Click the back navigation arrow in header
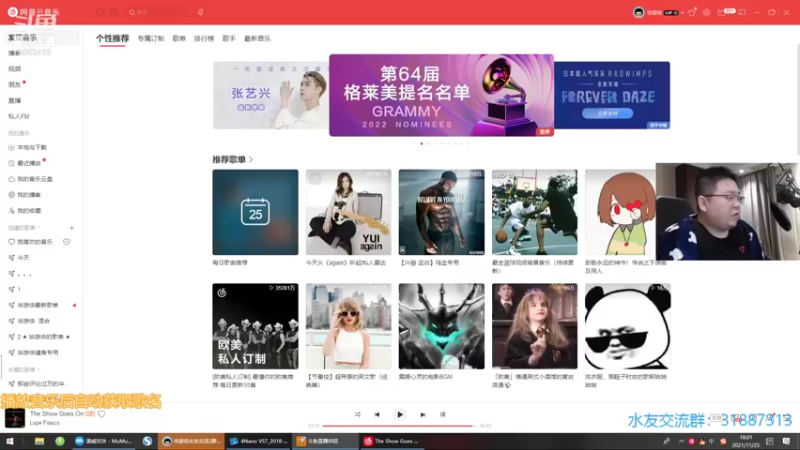The width and height of the screenshot is (800, 450). coord(101,12)
